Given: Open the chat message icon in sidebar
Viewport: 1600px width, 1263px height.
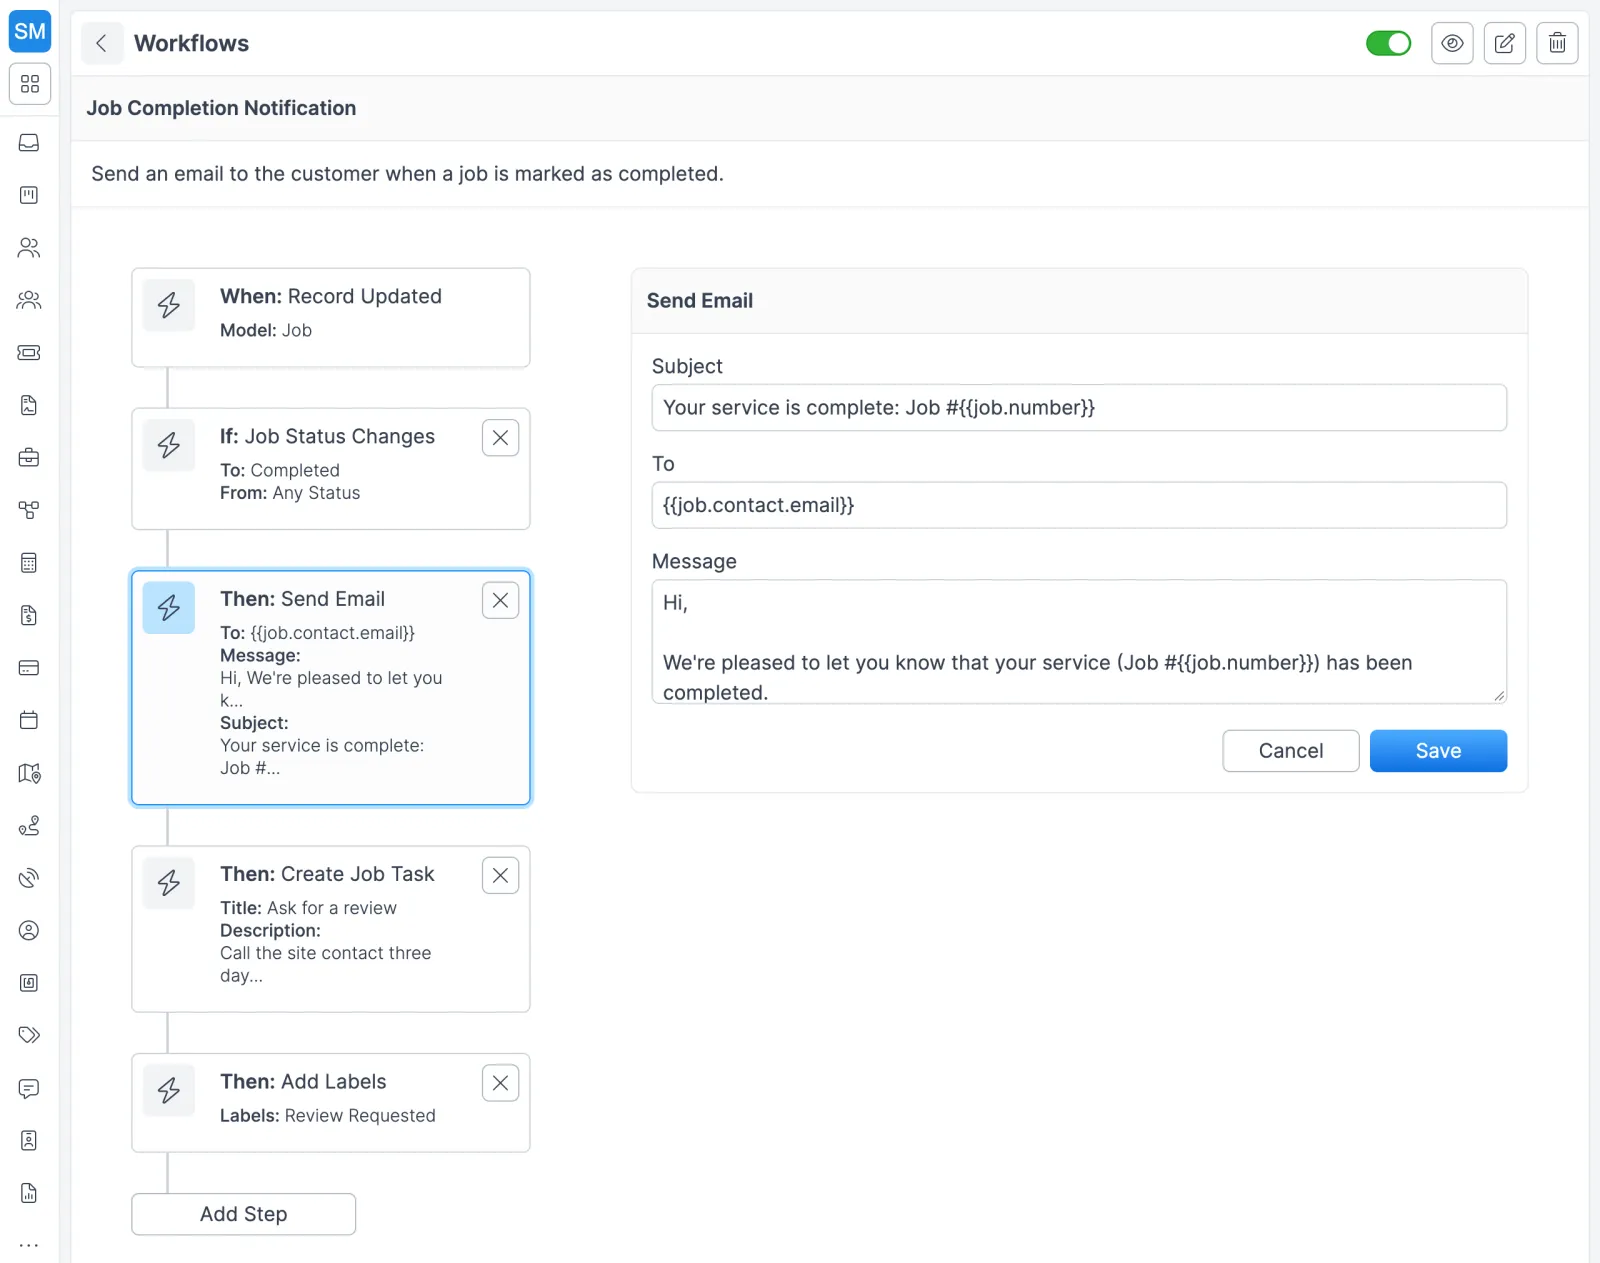Looking at the screenshot, I should (x=29, y=1088).
